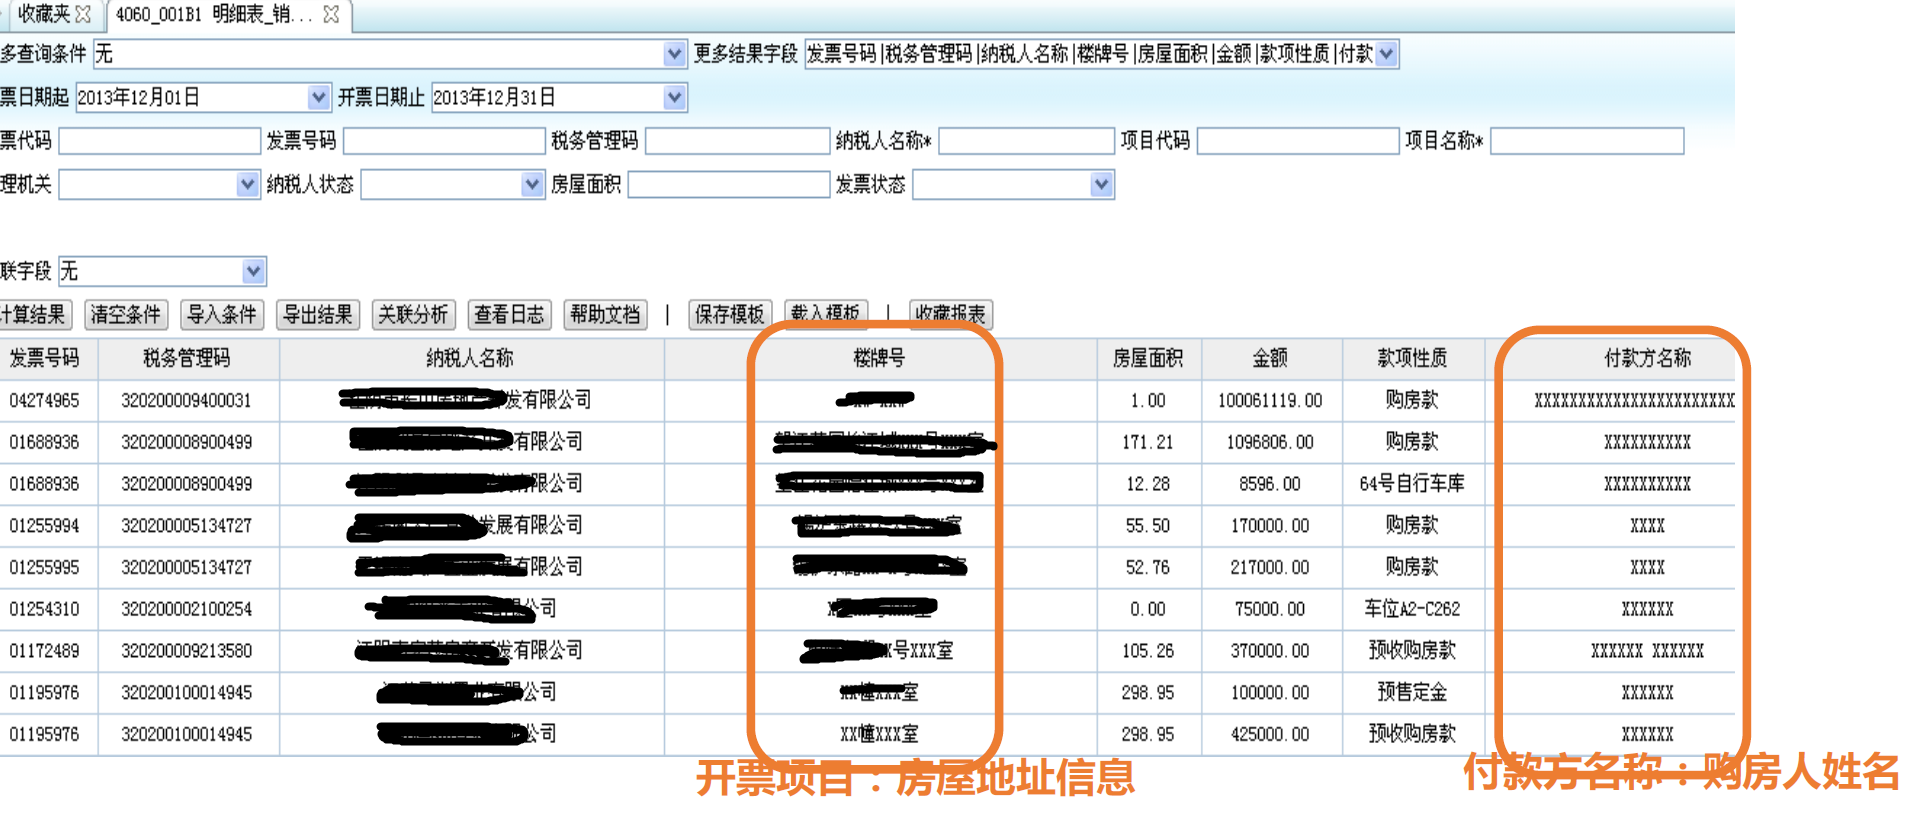Open the 关联字段 dropdown

tap(254, 271)
